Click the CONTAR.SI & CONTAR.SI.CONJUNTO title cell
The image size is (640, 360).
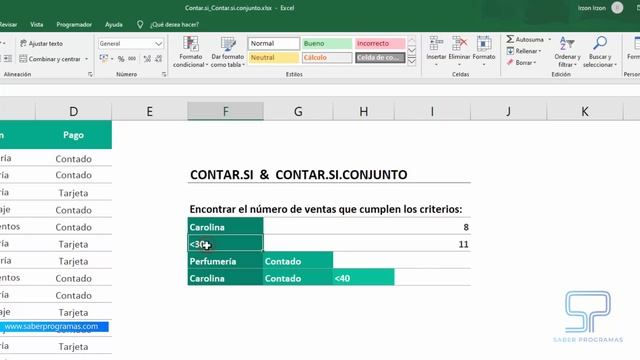[298, 175]
